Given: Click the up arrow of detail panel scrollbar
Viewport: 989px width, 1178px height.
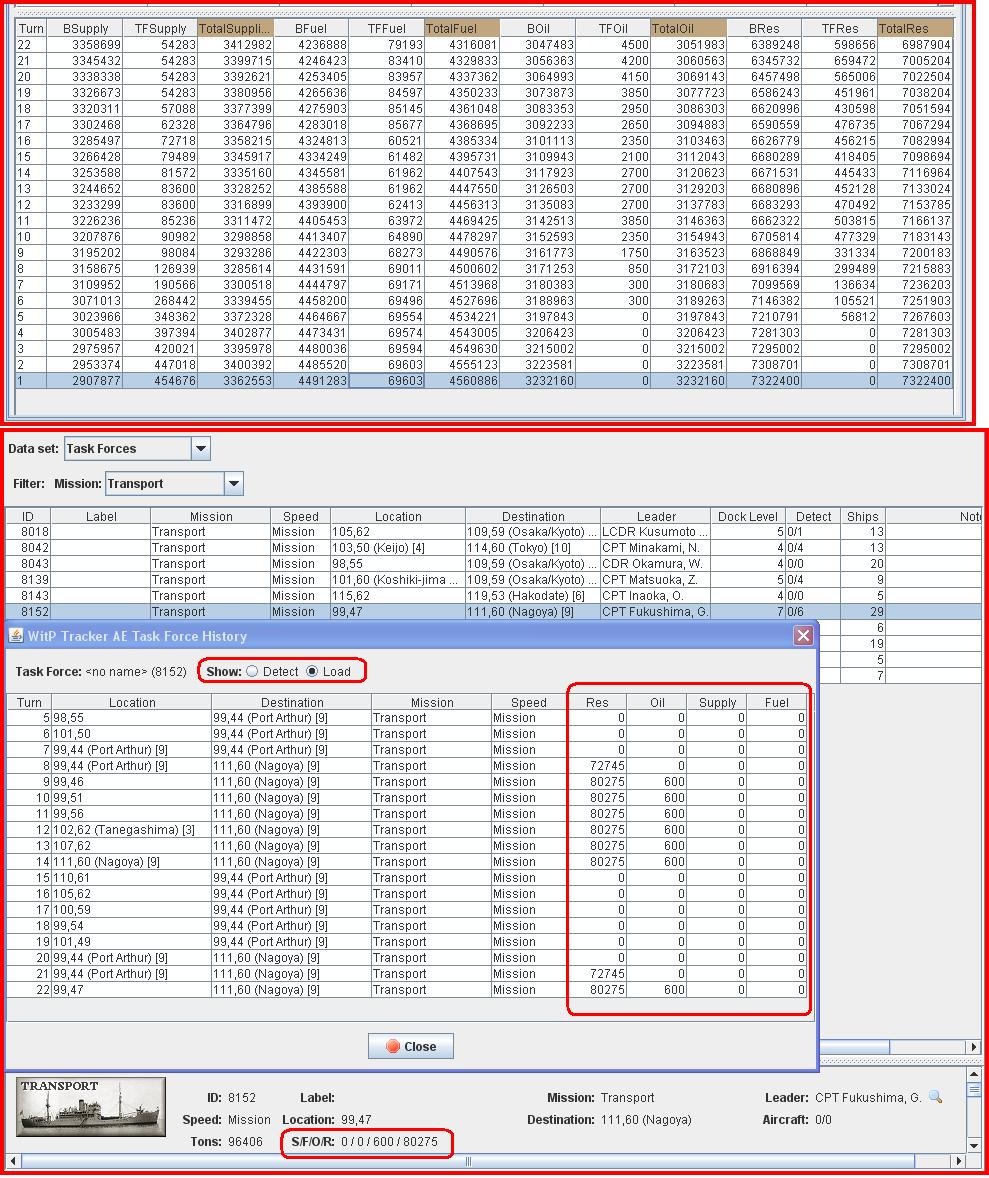Looking at the screenshot, I should pyautogui.click(x=975, y=1074).
